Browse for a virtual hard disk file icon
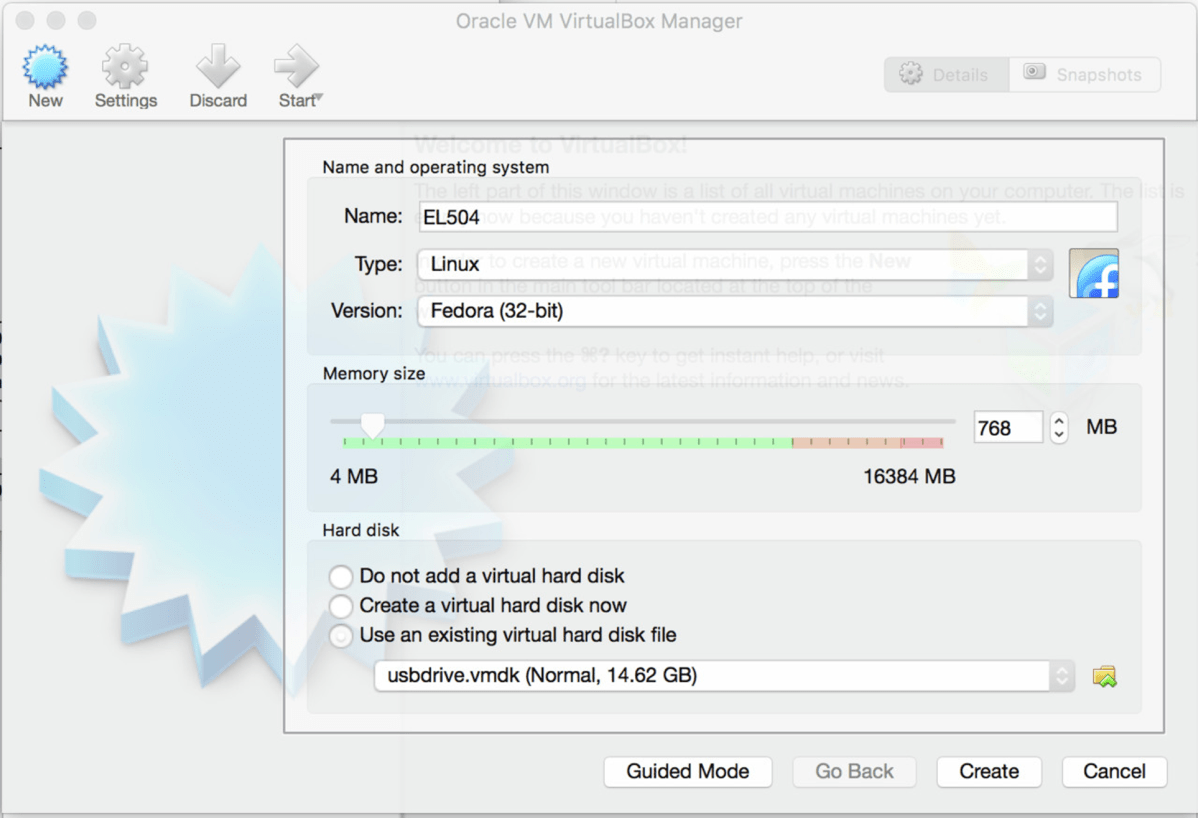Screen dimensions: 1198x818 (x=1105, y=677)
